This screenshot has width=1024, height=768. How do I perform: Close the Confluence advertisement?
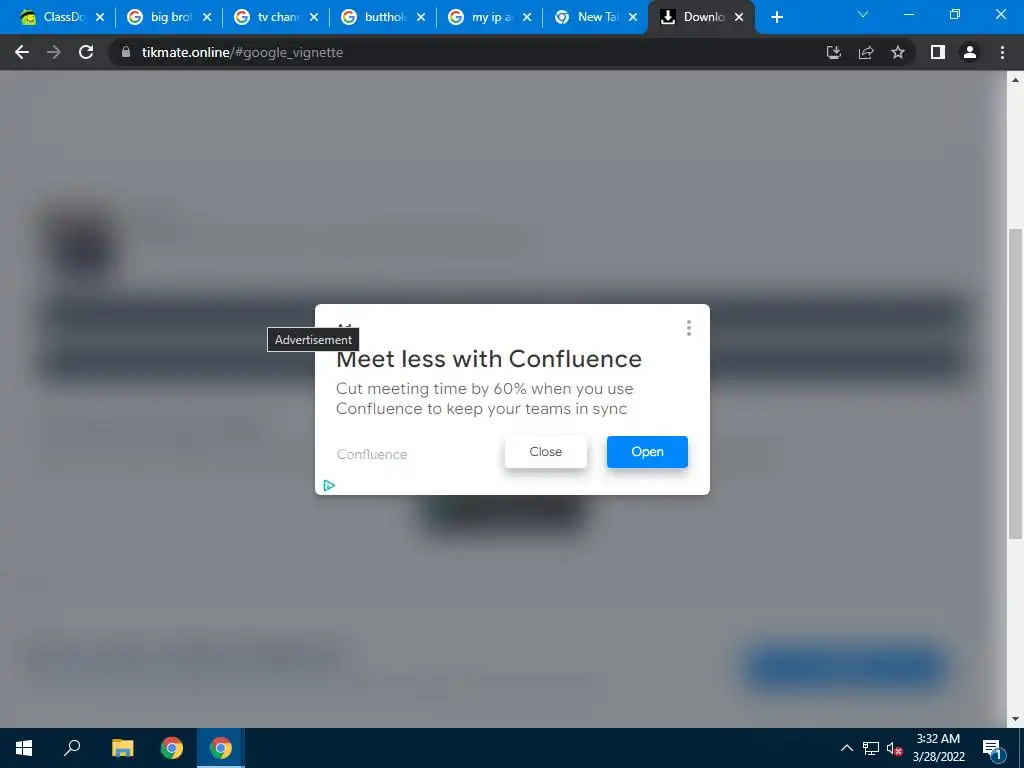pos(545,452)
